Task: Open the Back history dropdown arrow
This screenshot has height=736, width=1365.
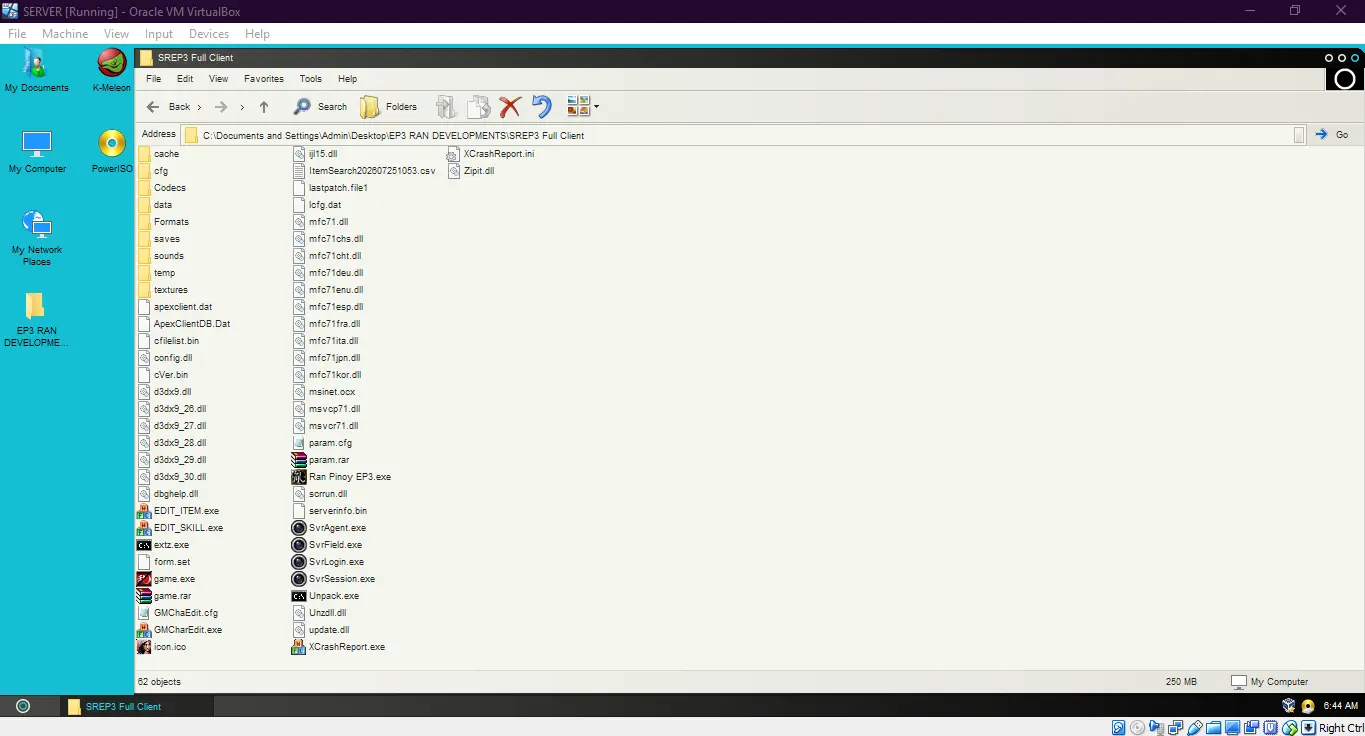Action: point(199,107)
